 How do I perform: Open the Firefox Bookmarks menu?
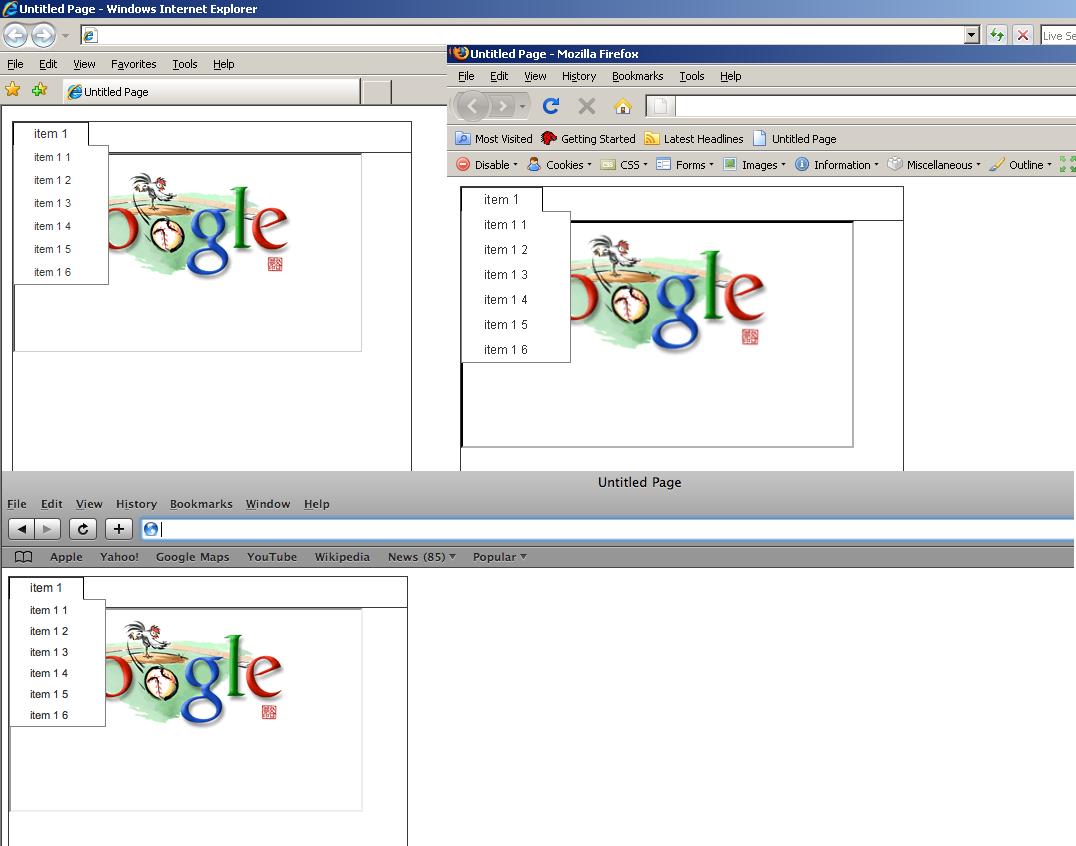(638, 76)
